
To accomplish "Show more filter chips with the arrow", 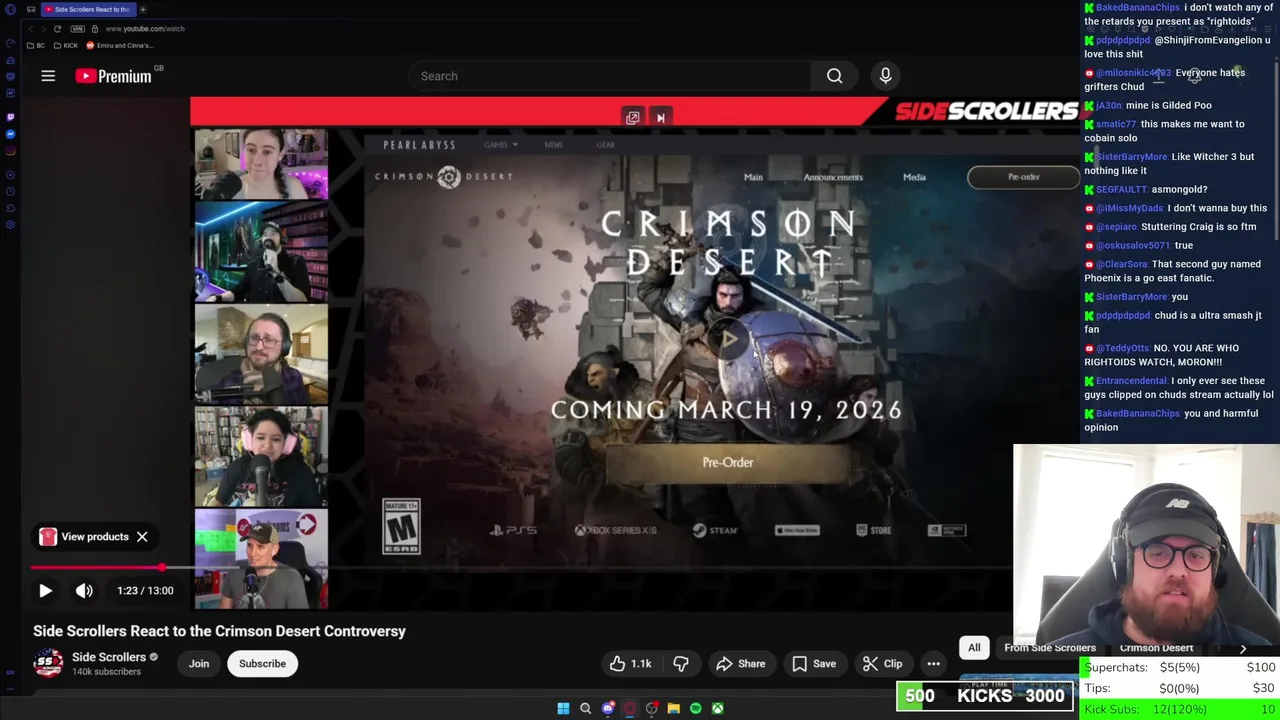I will pyautogui.click(x=1243, y=648).
